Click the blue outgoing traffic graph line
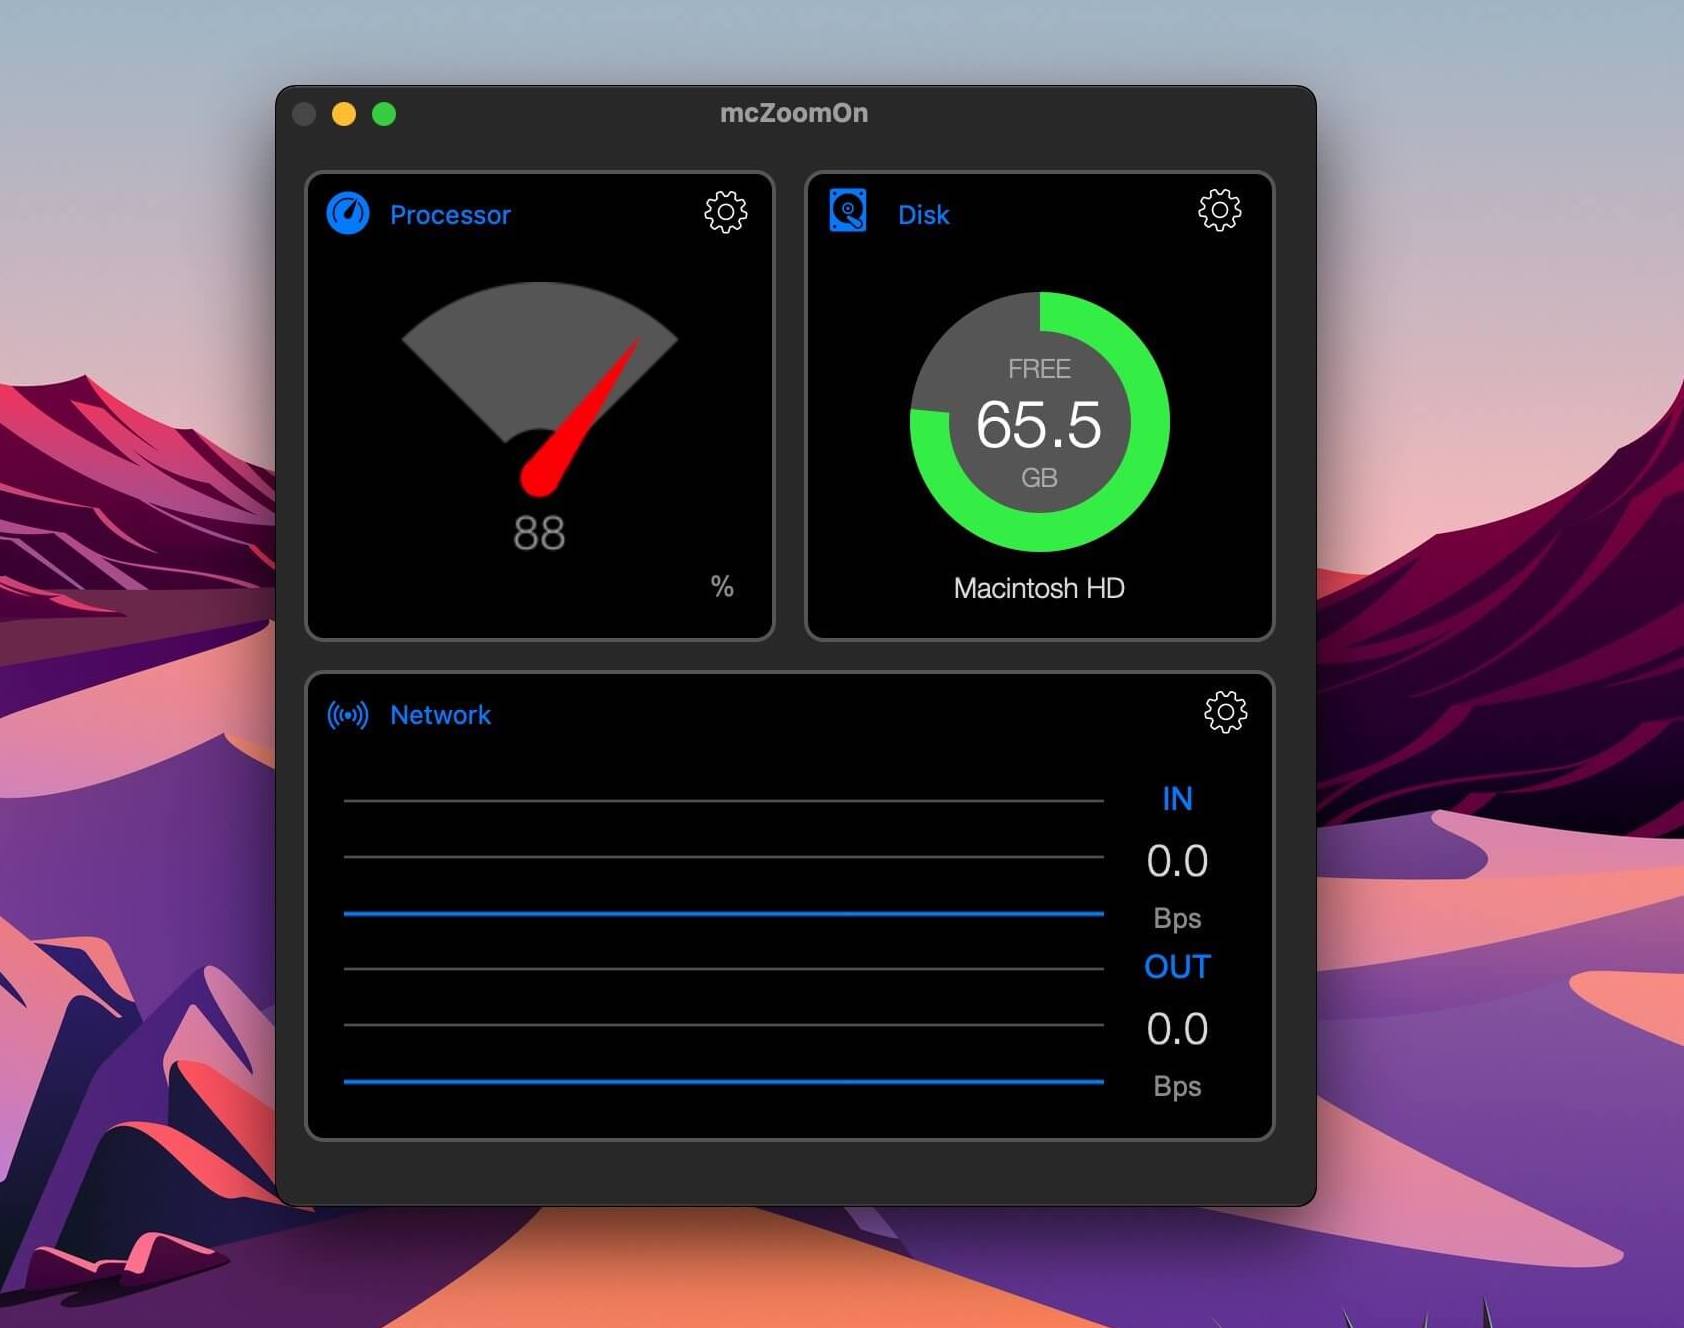Viewport: 1684px width, 1328px height. [x=723, y=1081]
